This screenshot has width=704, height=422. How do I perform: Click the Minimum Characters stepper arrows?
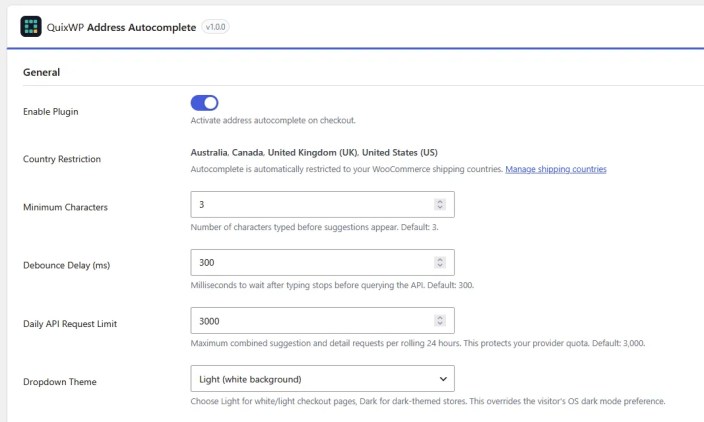[x=440, y=204]
